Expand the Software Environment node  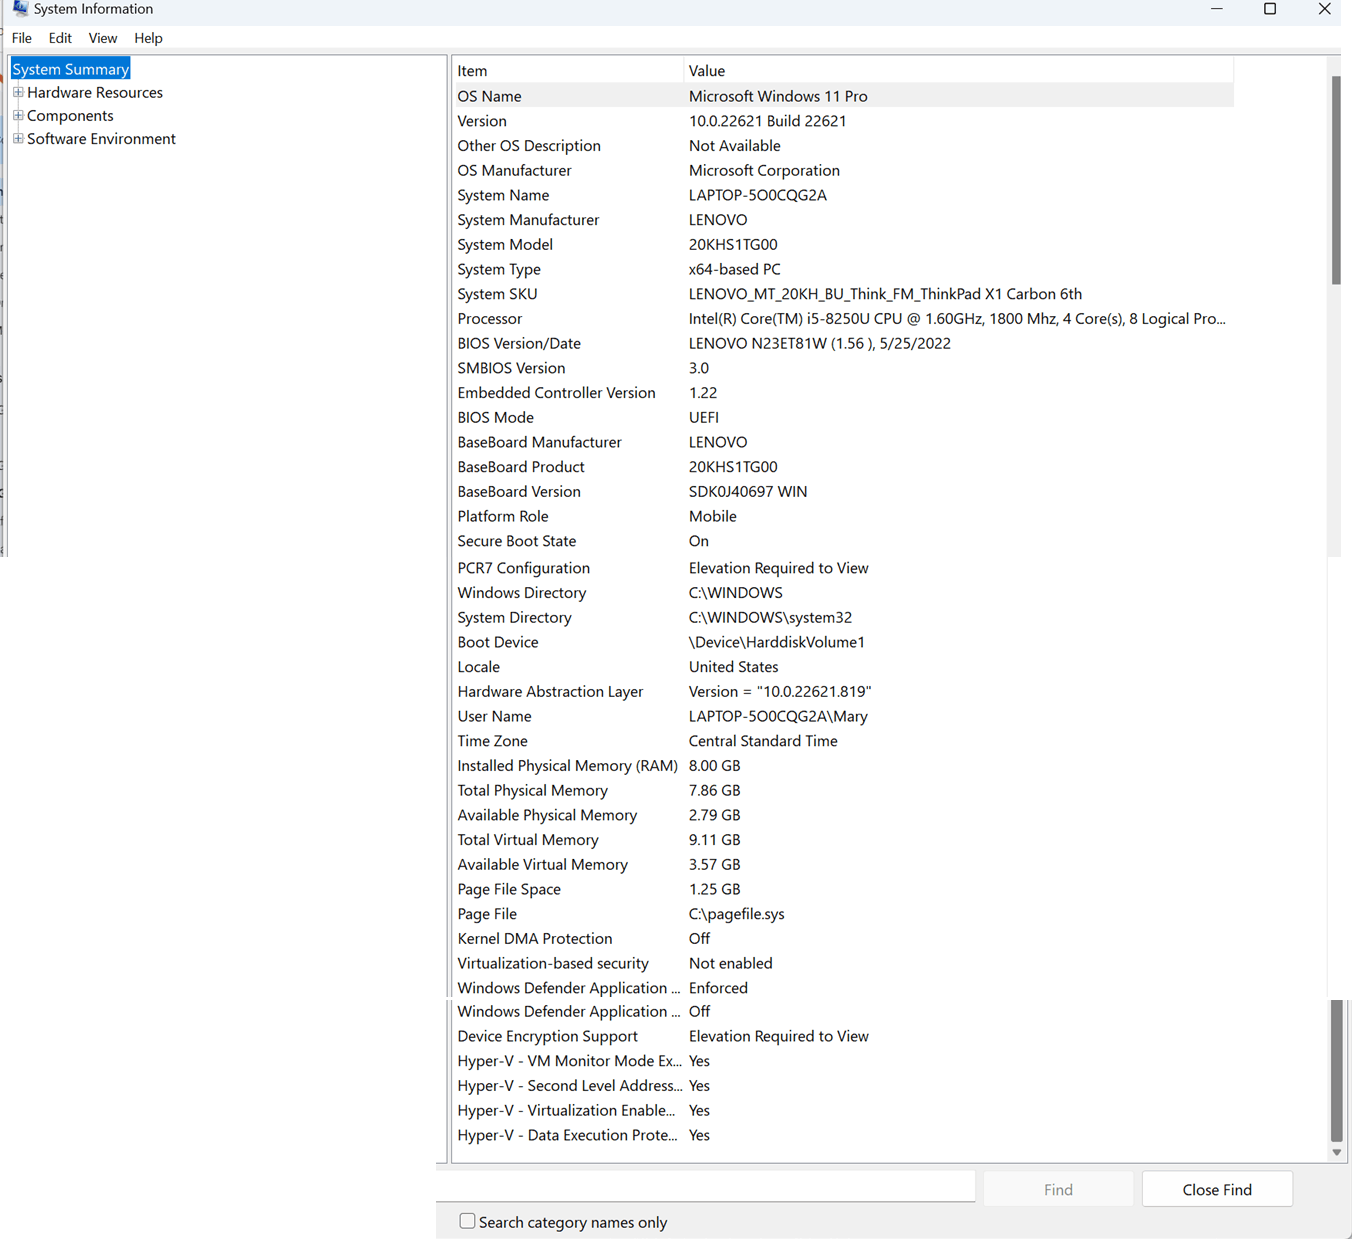tap(18, 138)
